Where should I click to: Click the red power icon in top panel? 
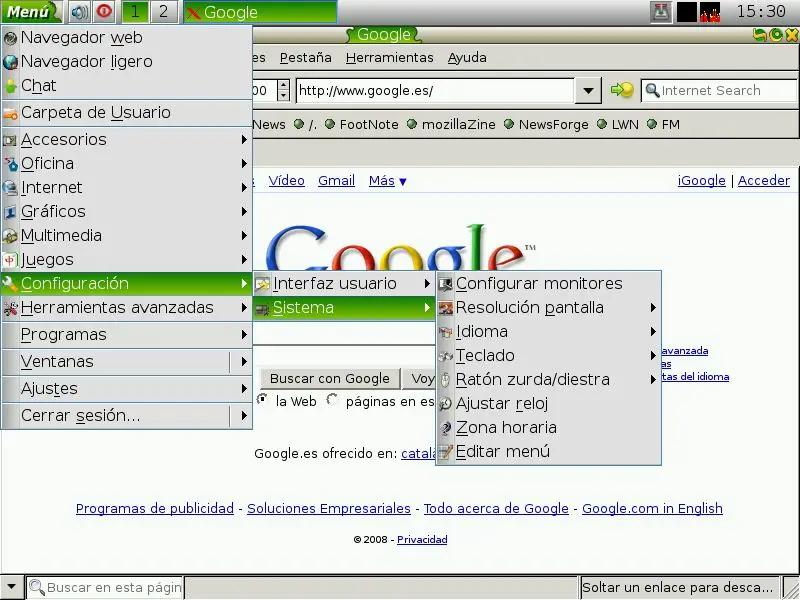(104, 12)
